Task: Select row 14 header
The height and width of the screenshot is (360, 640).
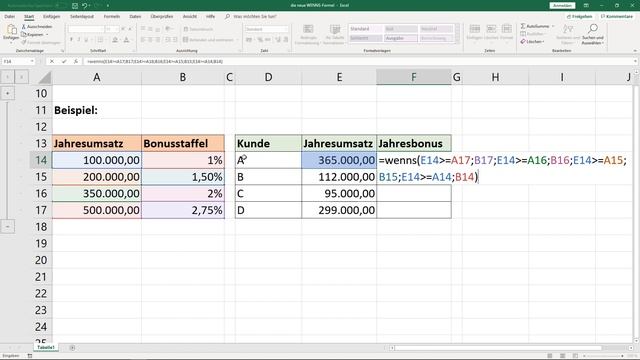Action: [x=41, y=160]
